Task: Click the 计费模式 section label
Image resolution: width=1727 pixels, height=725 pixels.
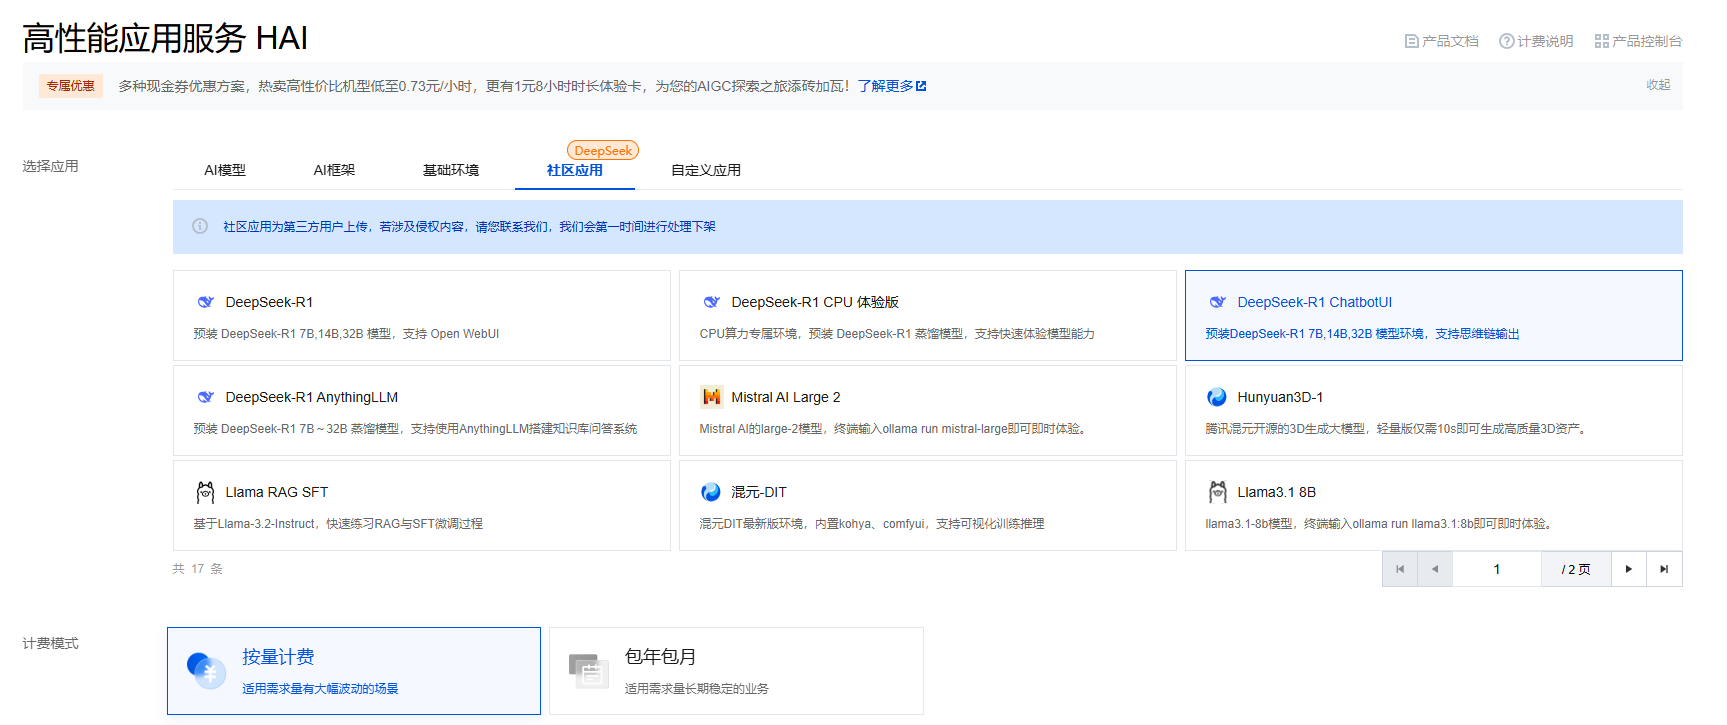Action: click(50, 643)
